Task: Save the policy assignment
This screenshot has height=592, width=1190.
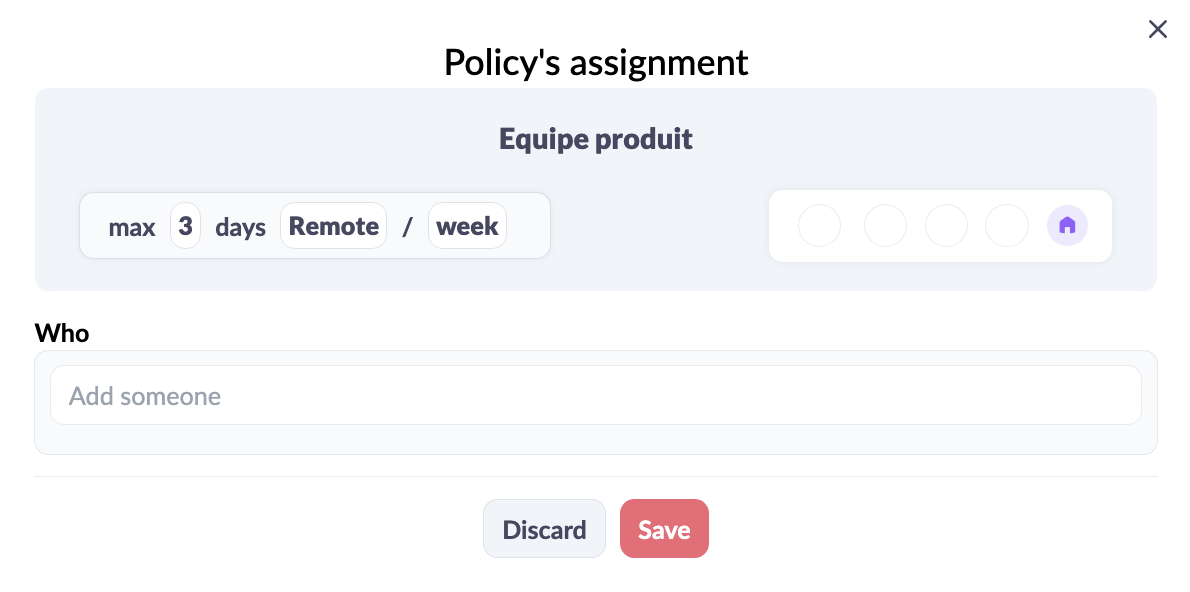Action: 664,529
